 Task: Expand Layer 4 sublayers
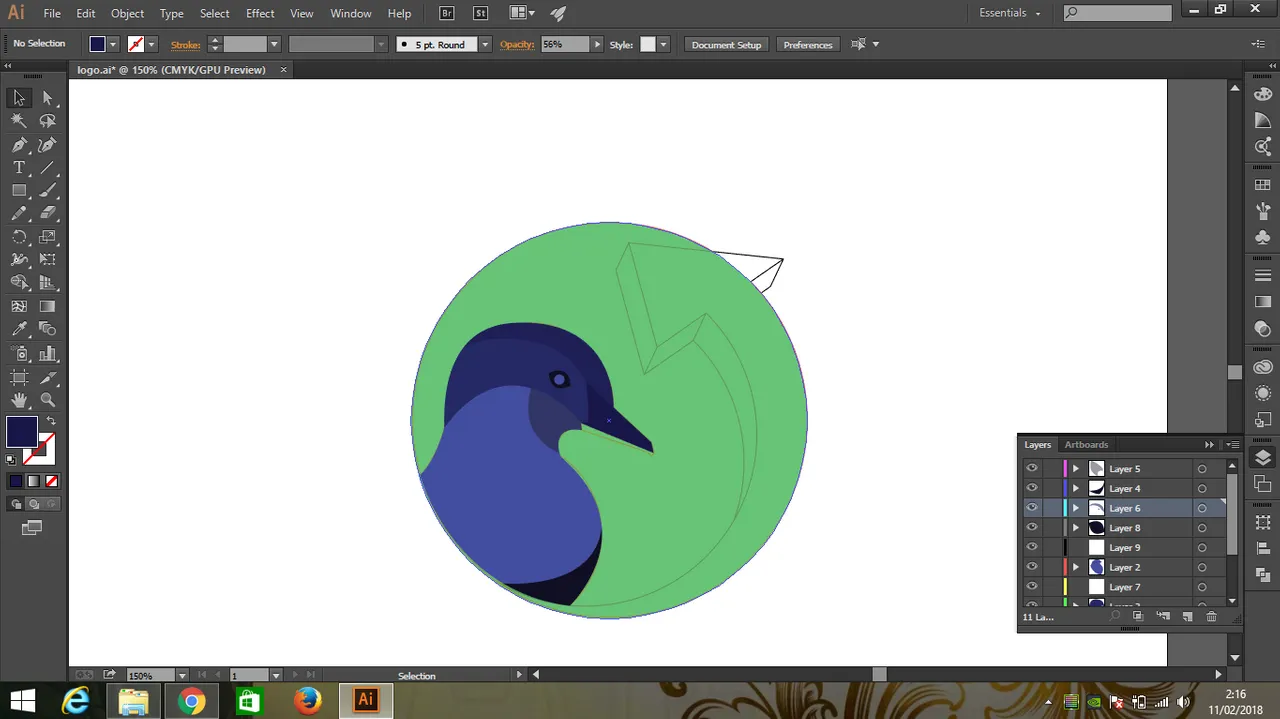point(1076,488)
